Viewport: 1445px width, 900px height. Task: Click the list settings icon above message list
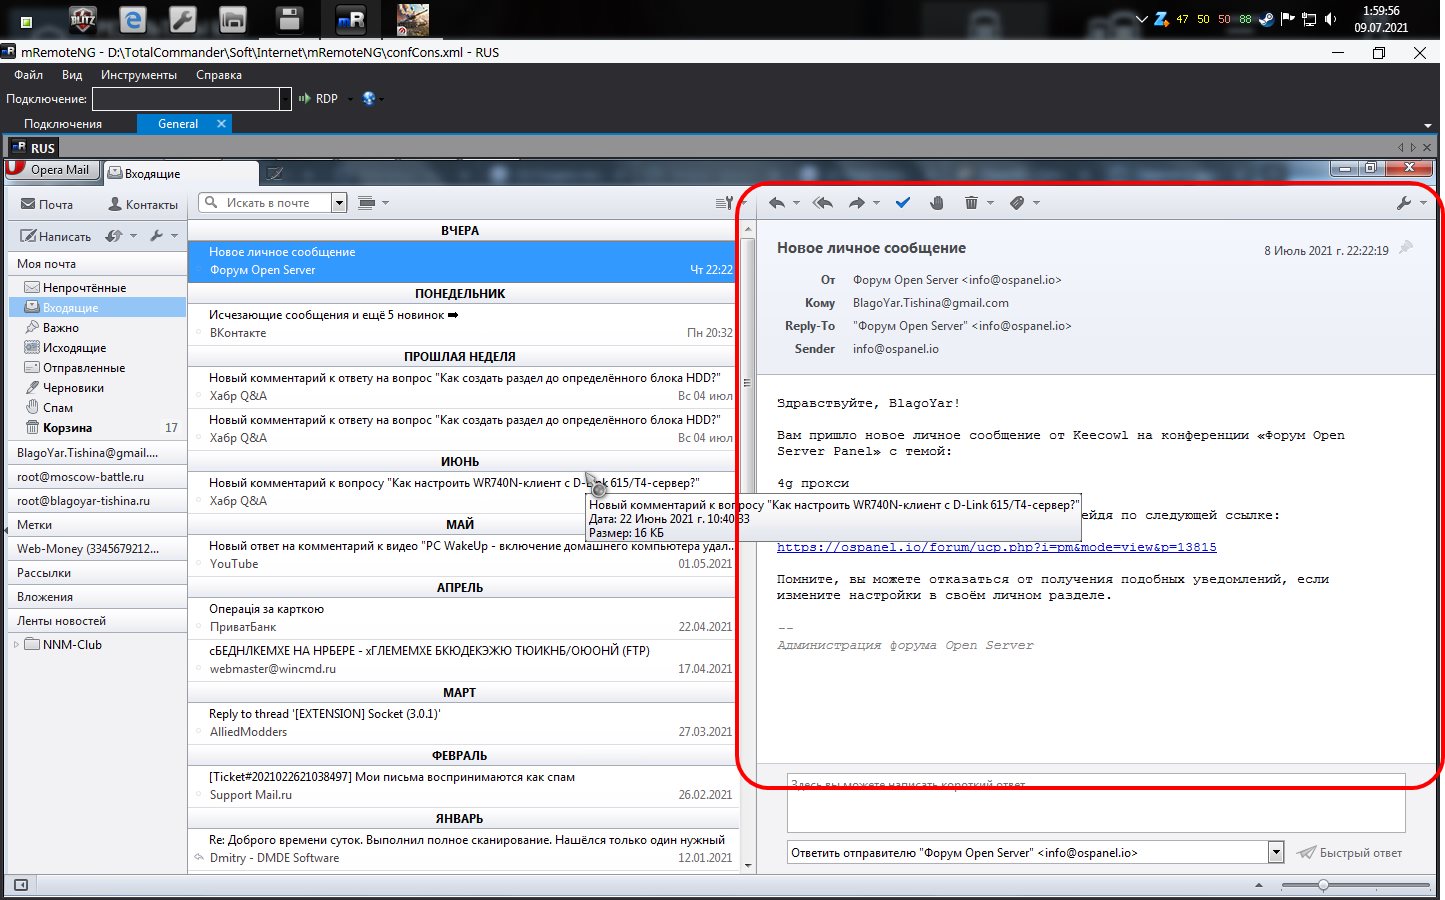[x=724, y=203]
